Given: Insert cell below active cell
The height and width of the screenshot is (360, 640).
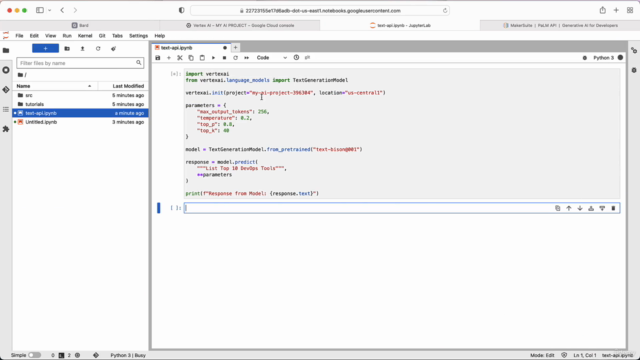Looking at the screenshot, I should click(602, 208).
